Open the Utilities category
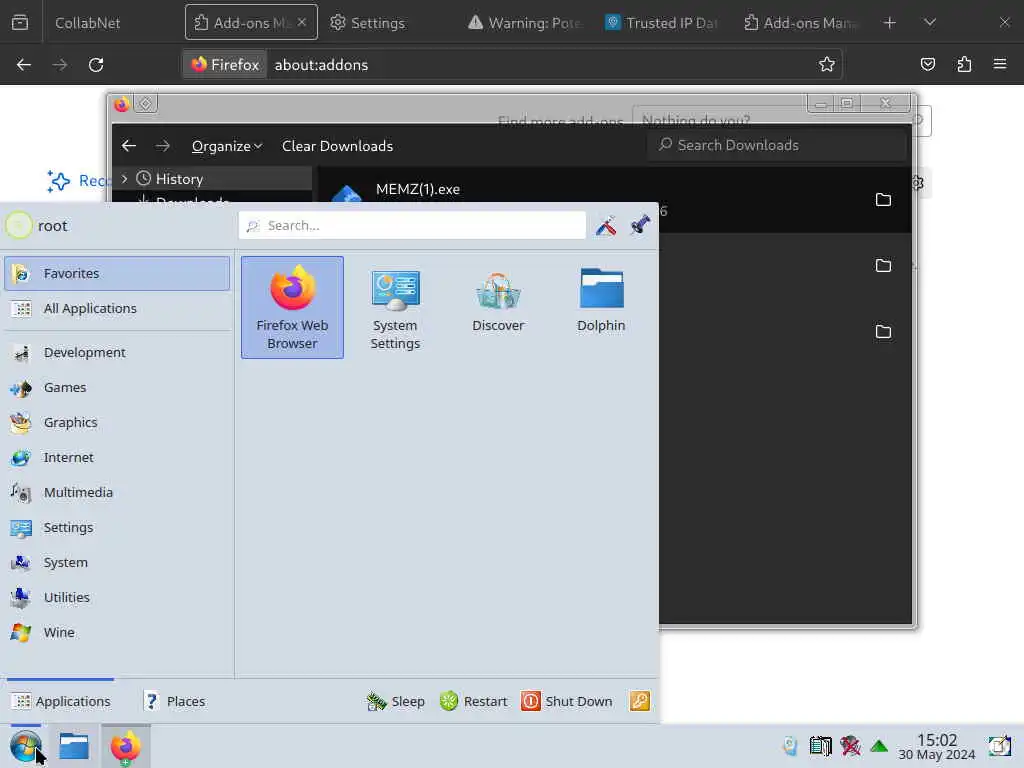Screen dimensions: 1024x768 tap(117, 598)
